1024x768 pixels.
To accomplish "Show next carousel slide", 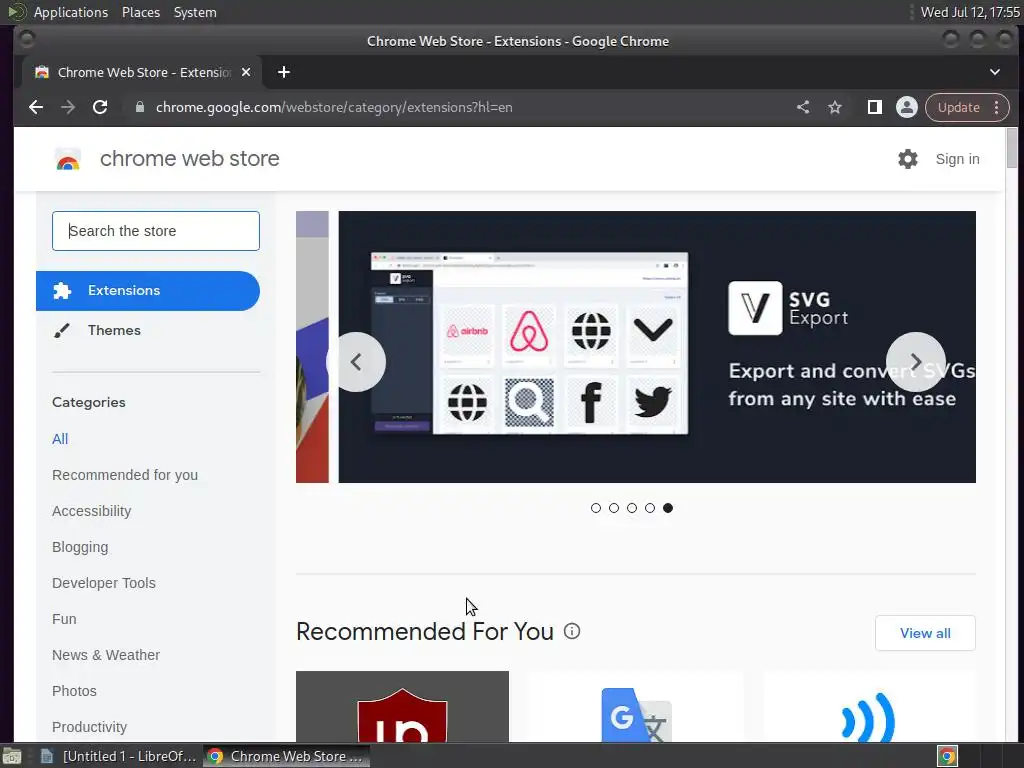I will pos(916,362).
